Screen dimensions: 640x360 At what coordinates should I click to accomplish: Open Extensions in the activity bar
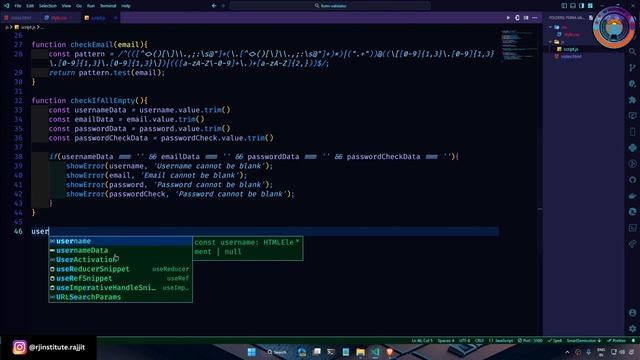tap(632, 100)
